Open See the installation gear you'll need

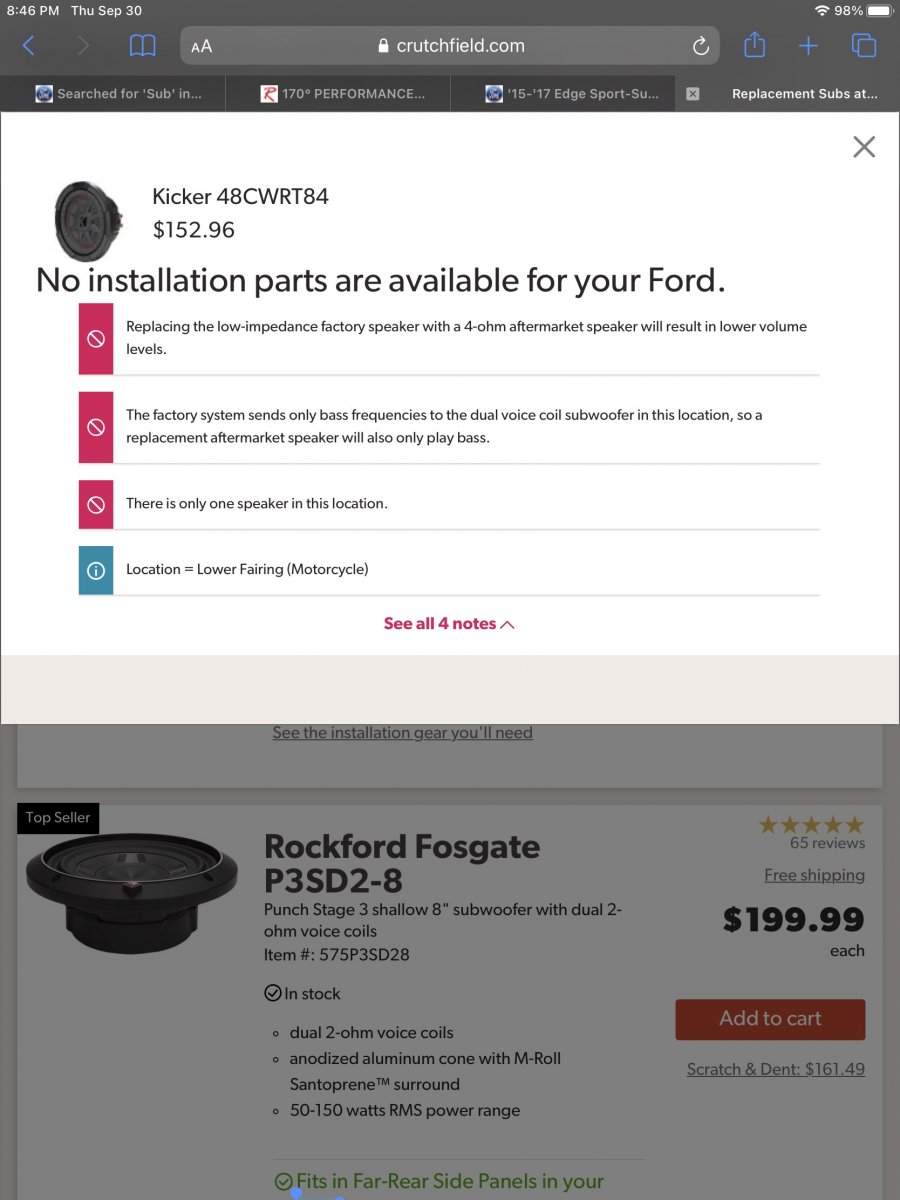402,733
